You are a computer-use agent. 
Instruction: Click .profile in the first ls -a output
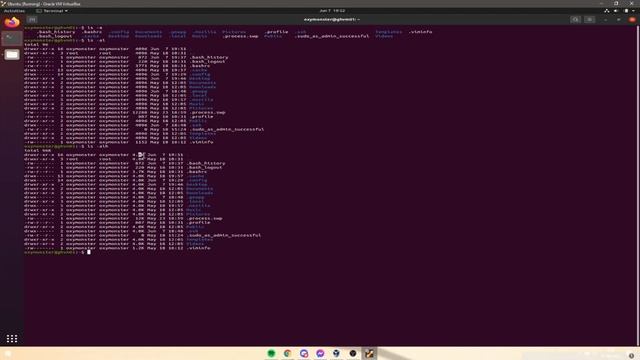coord(276,32)
